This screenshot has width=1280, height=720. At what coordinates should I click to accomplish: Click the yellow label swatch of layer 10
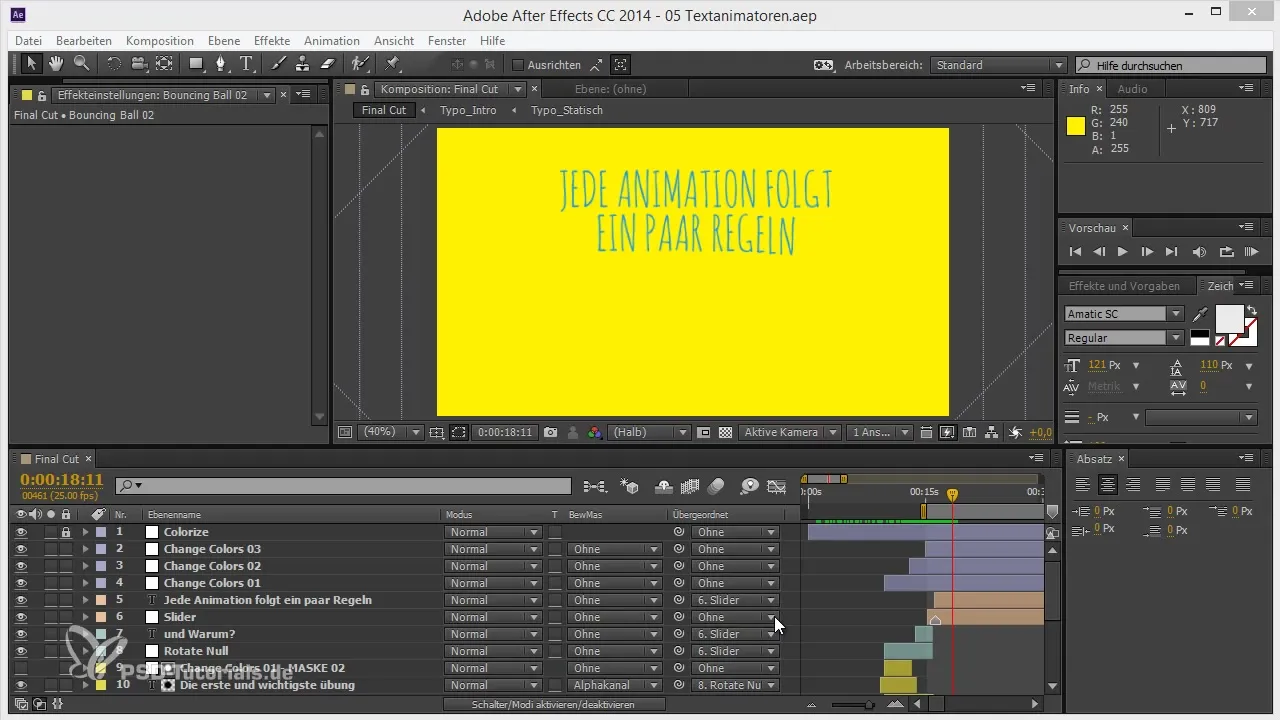click(101, 685)
